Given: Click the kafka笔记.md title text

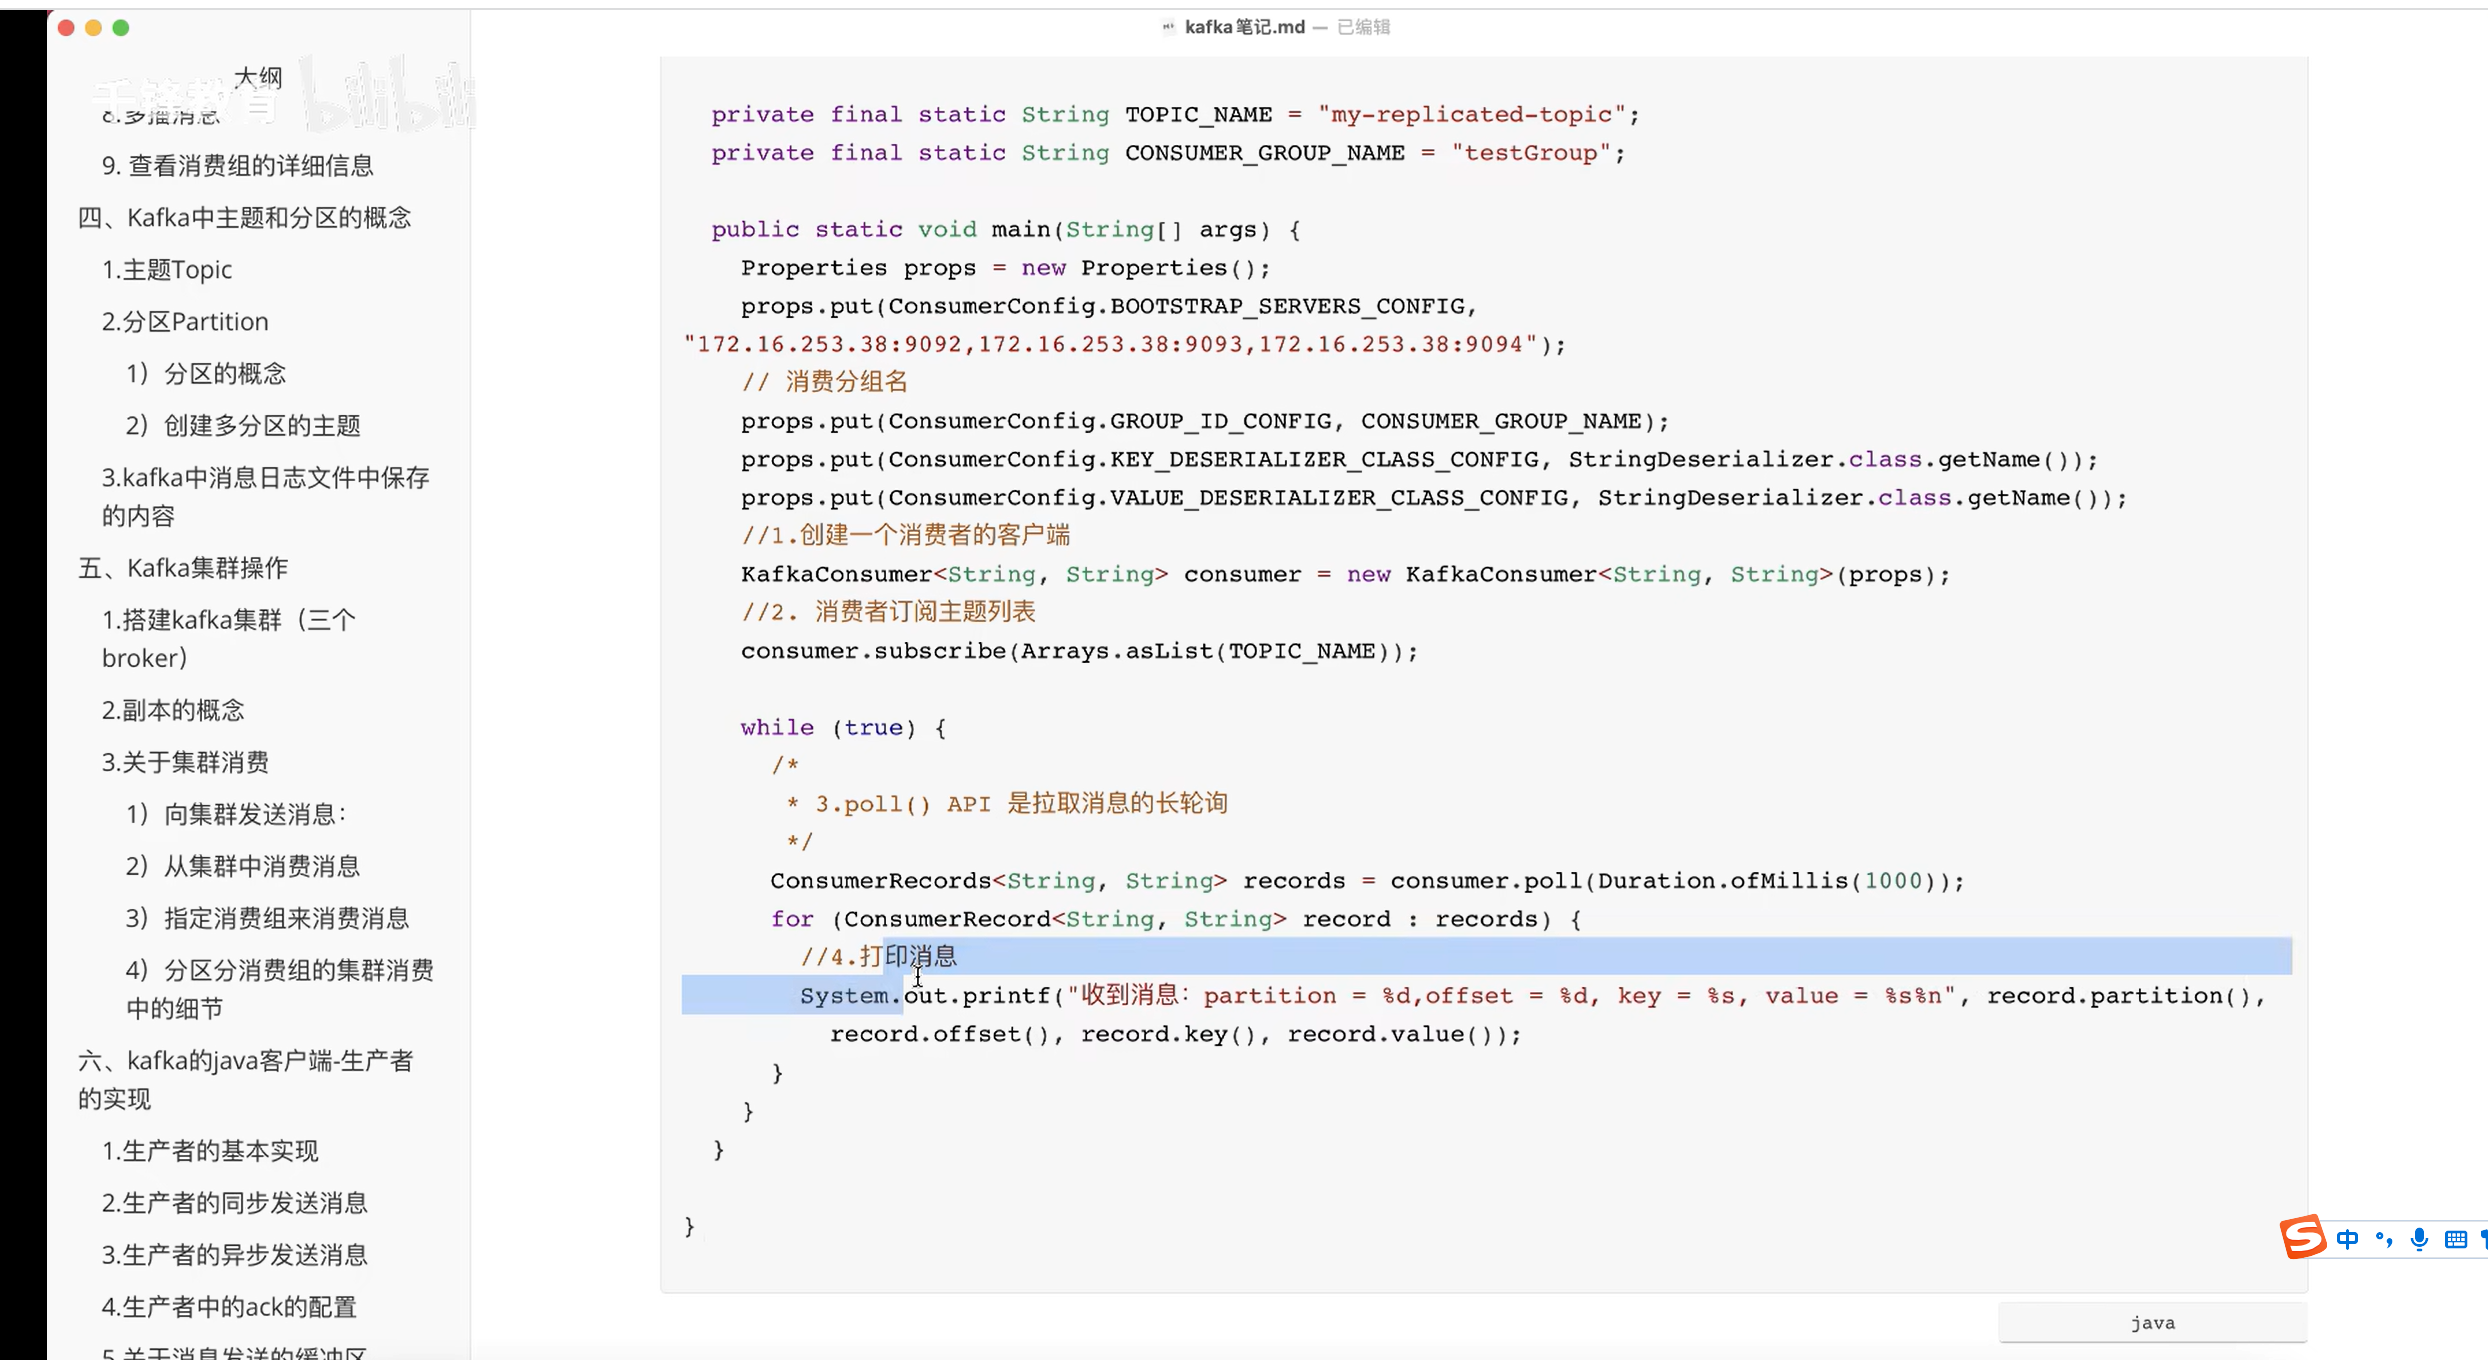Looking at the screenshot, I should point(1244,27).
